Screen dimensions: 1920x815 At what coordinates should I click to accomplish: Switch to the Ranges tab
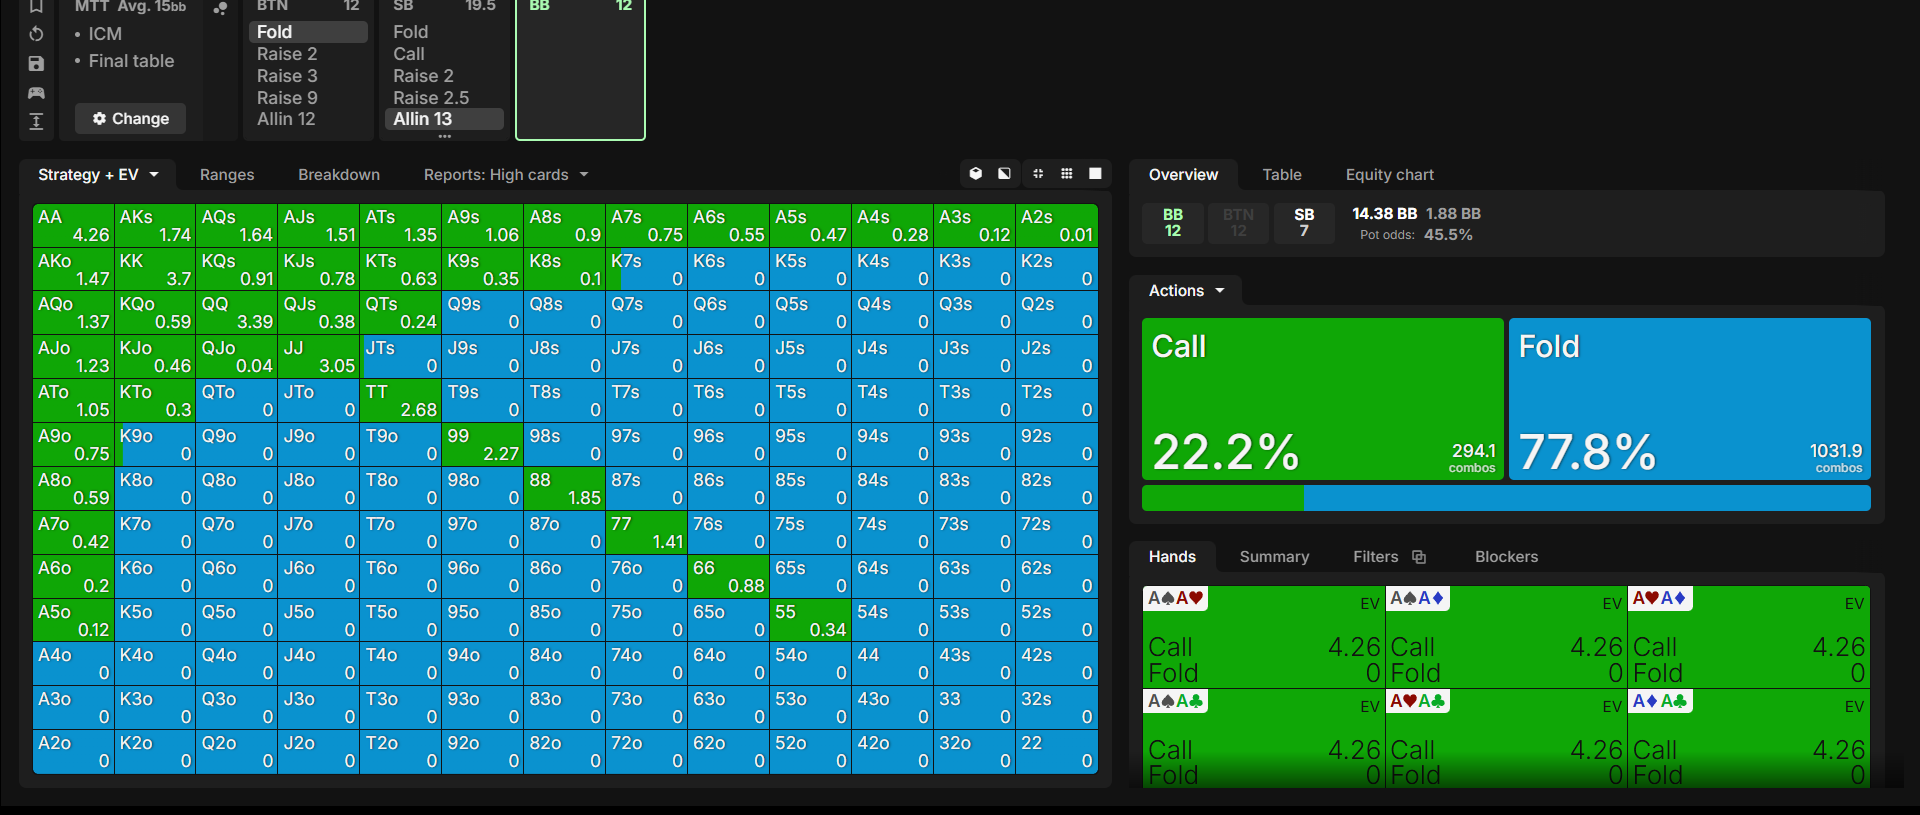coord(227,175)
